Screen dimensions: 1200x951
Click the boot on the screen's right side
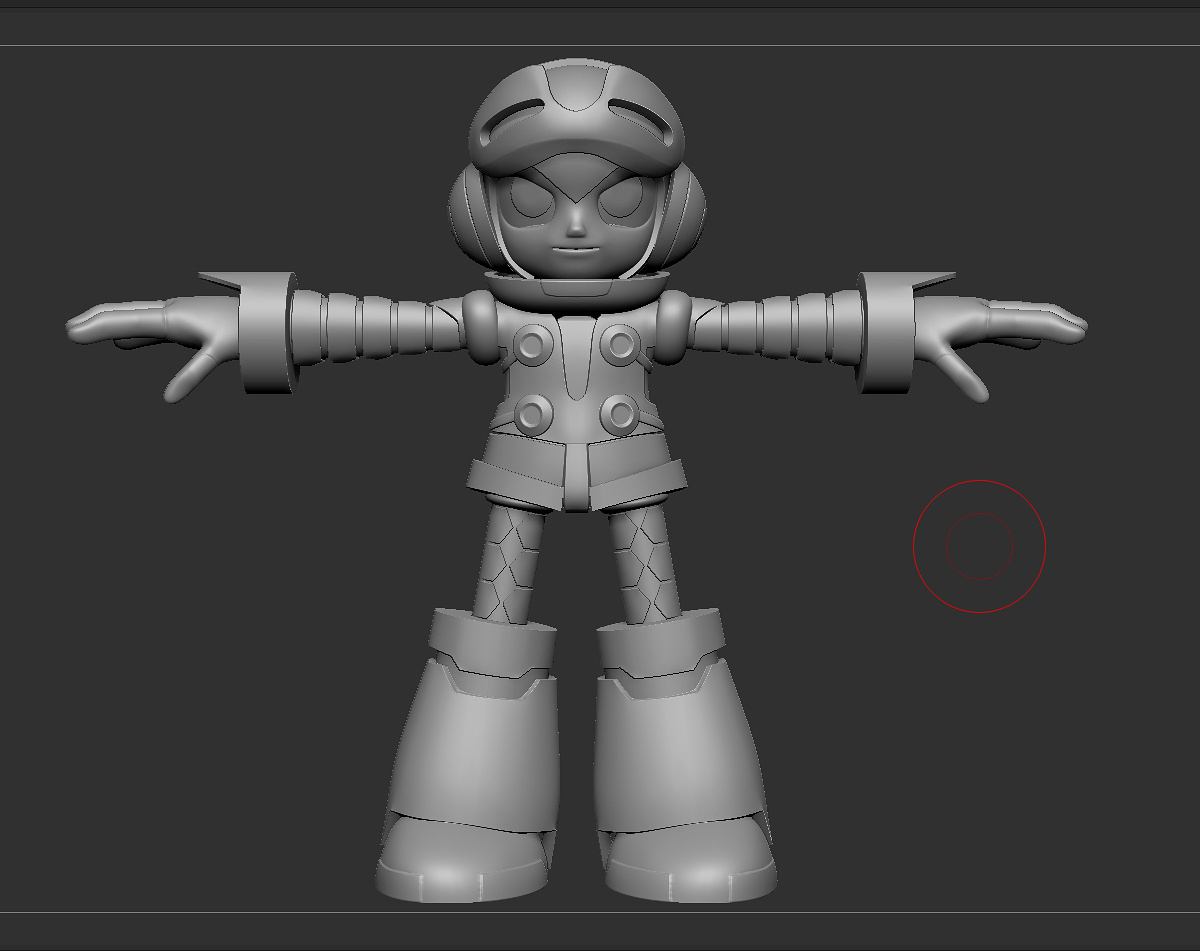(684, 756)
